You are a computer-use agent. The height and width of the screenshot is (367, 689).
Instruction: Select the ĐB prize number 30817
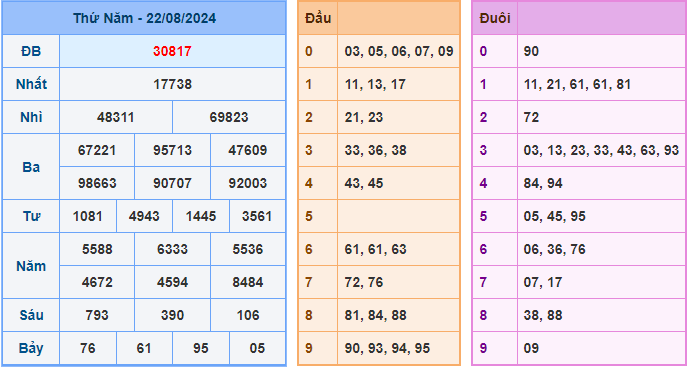[x=172, y=51]
